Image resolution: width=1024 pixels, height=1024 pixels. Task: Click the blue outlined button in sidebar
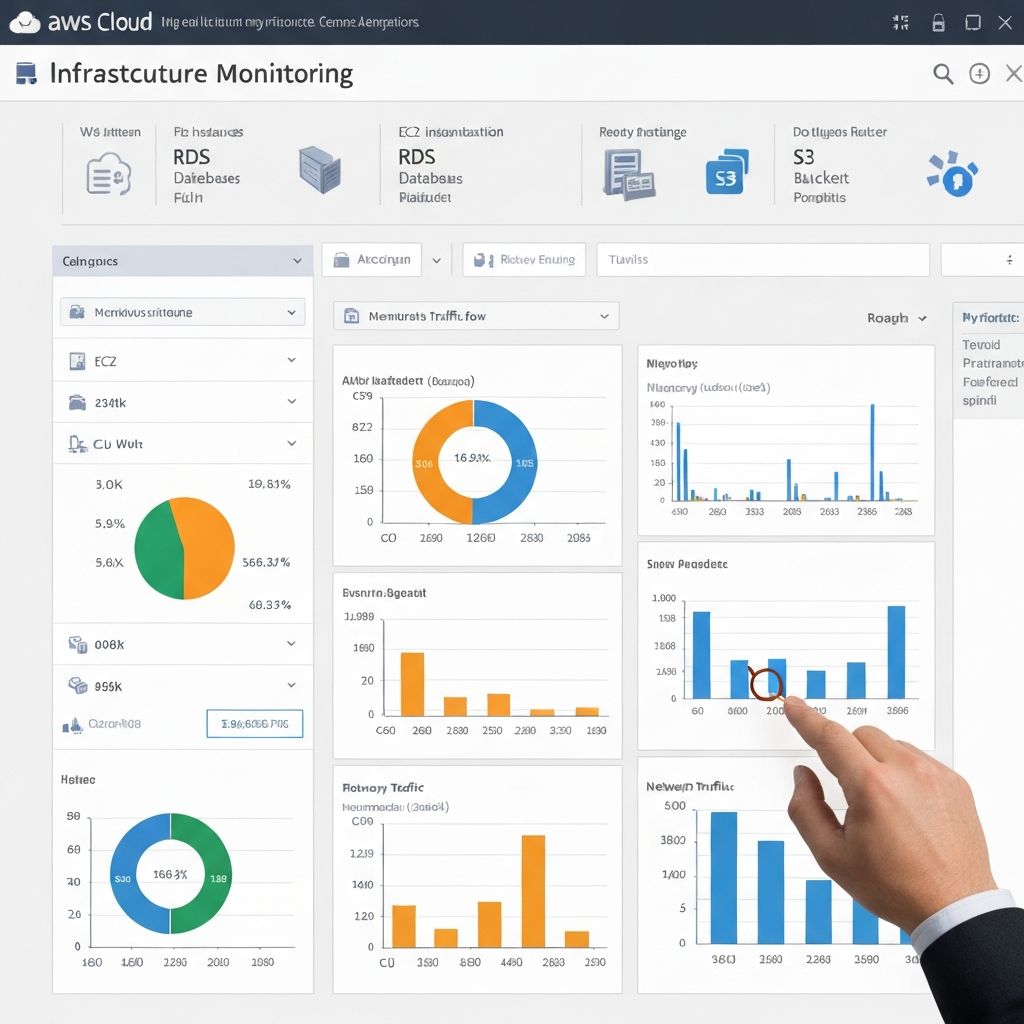pyautogui.click(x=254, y=723)
